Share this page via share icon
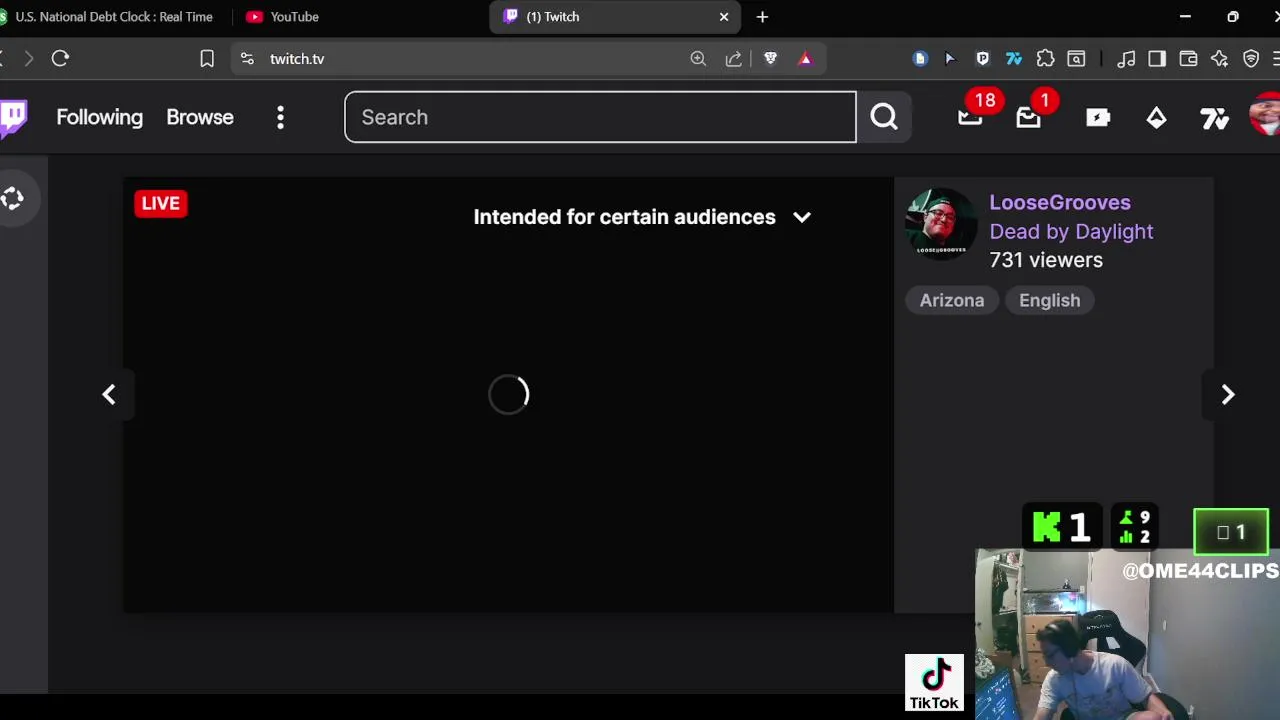Viewport: 1280px width, 720px height. (734, 59)
